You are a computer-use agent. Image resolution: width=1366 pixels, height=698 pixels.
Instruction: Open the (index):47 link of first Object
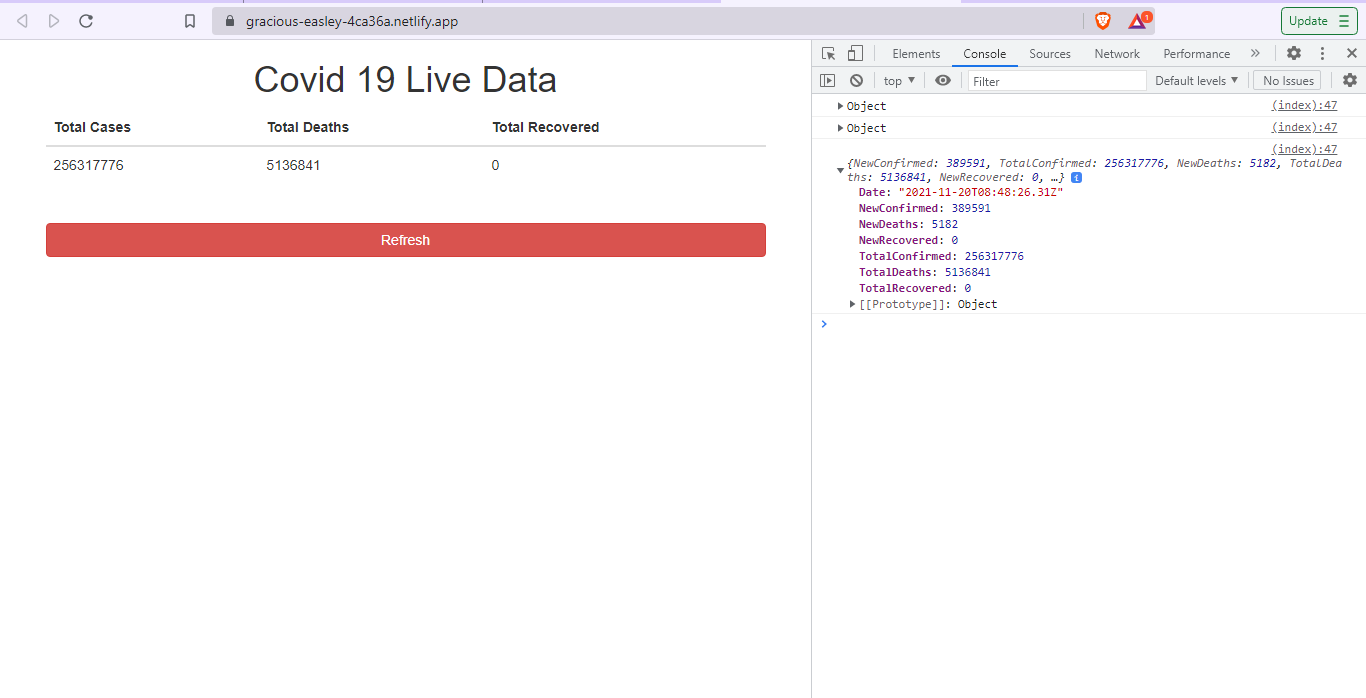[x=1304, y=105]
